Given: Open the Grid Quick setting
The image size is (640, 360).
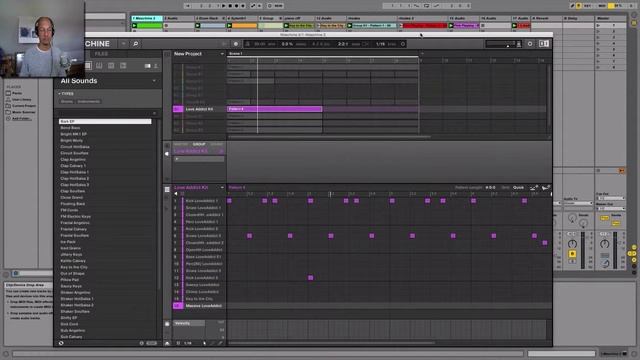Looking at the screenshot, I should (x=518, y=188).
